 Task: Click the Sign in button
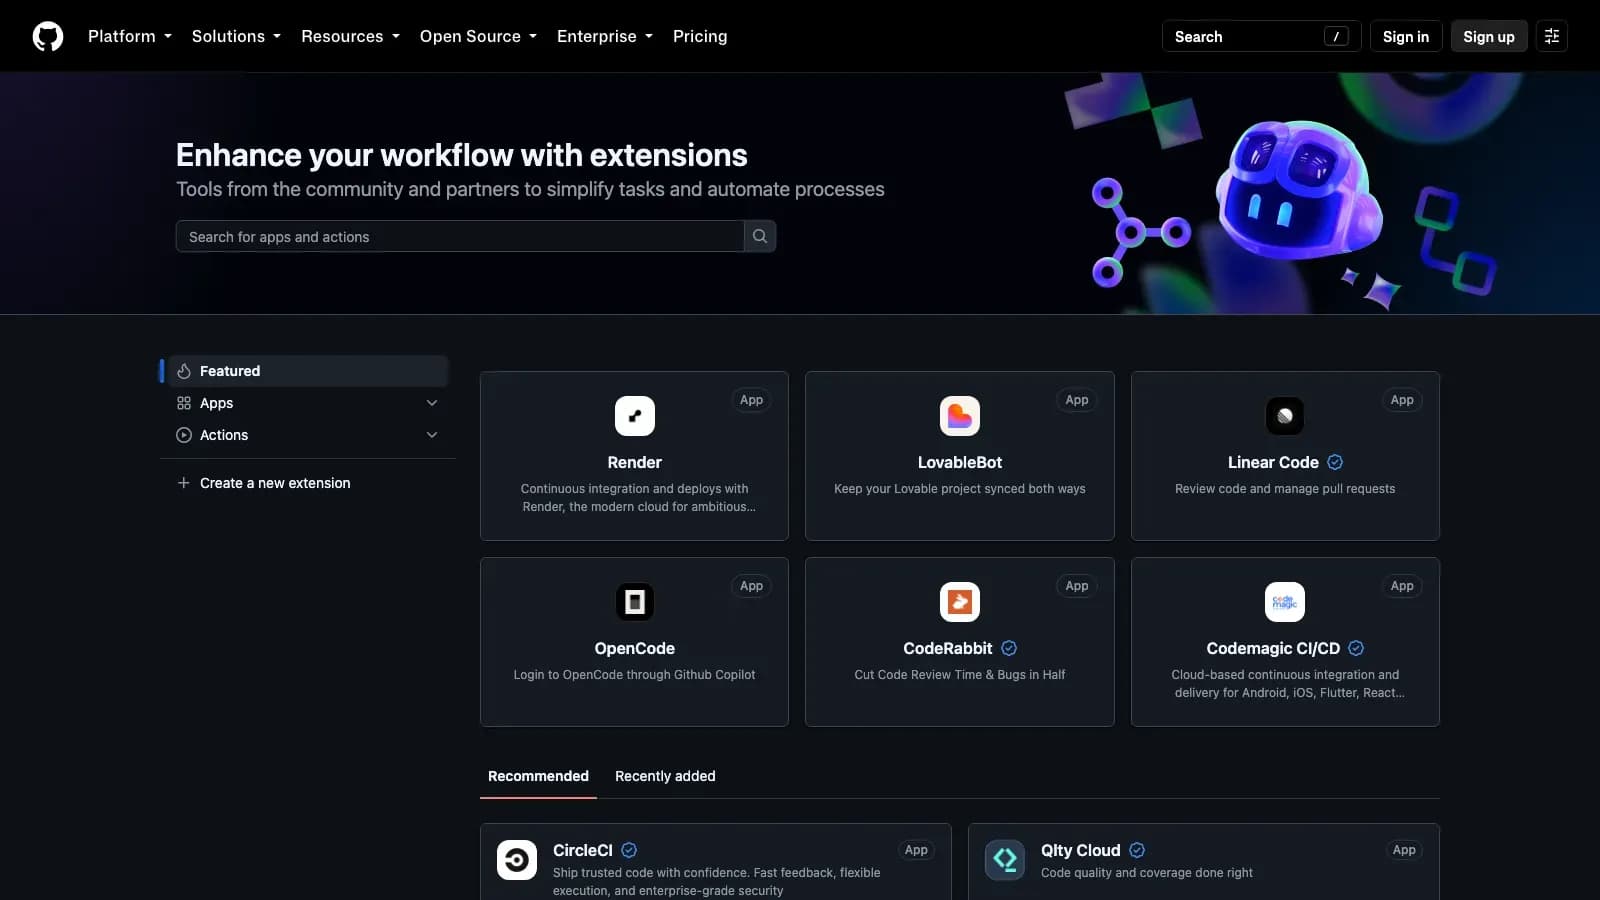(1406, 36)
